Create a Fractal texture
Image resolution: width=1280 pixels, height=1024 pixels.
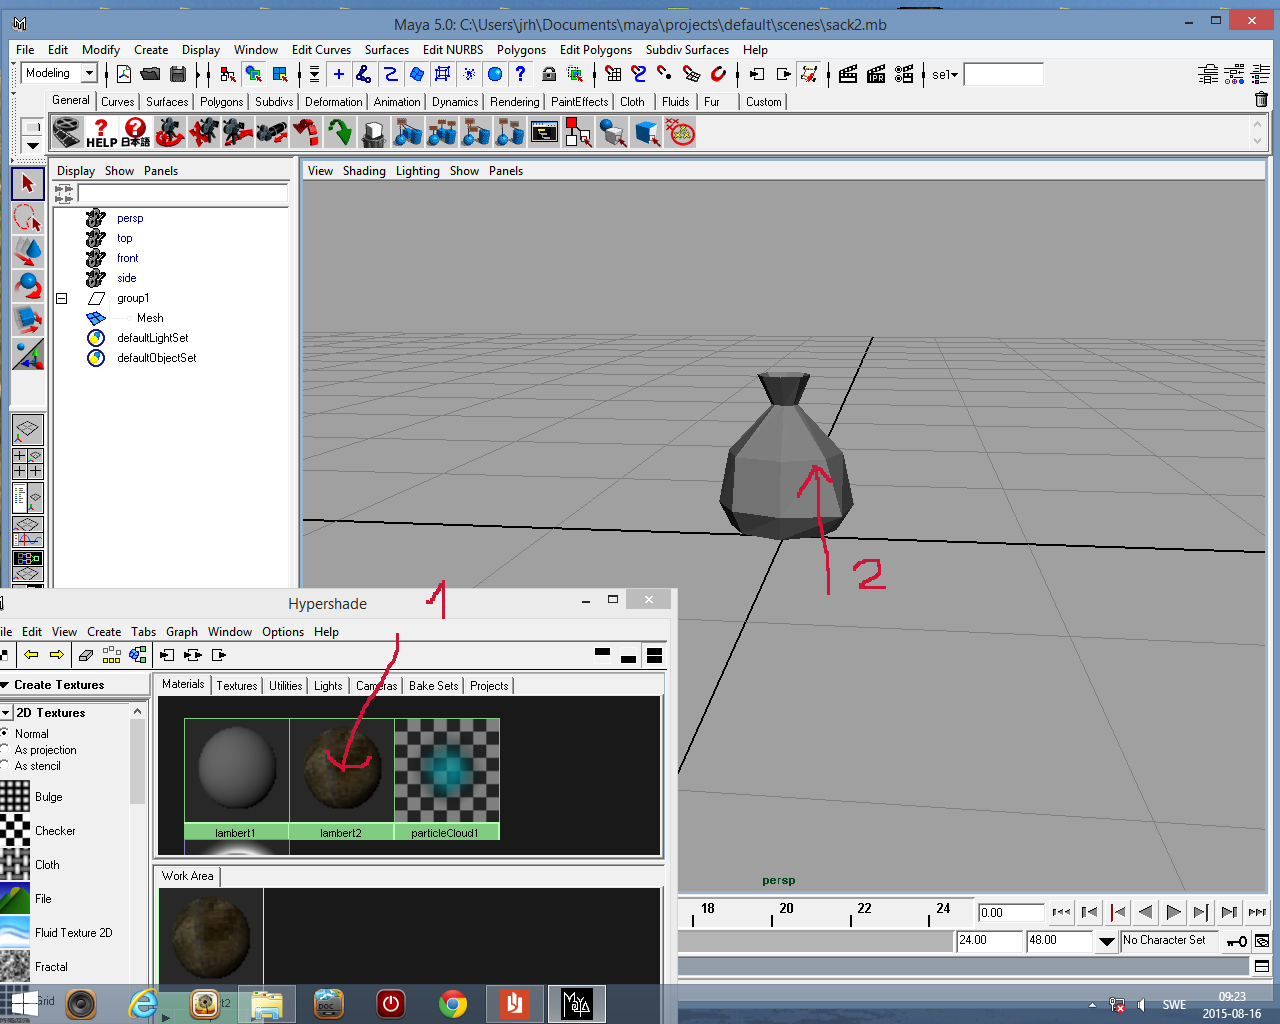click(35, 967)
